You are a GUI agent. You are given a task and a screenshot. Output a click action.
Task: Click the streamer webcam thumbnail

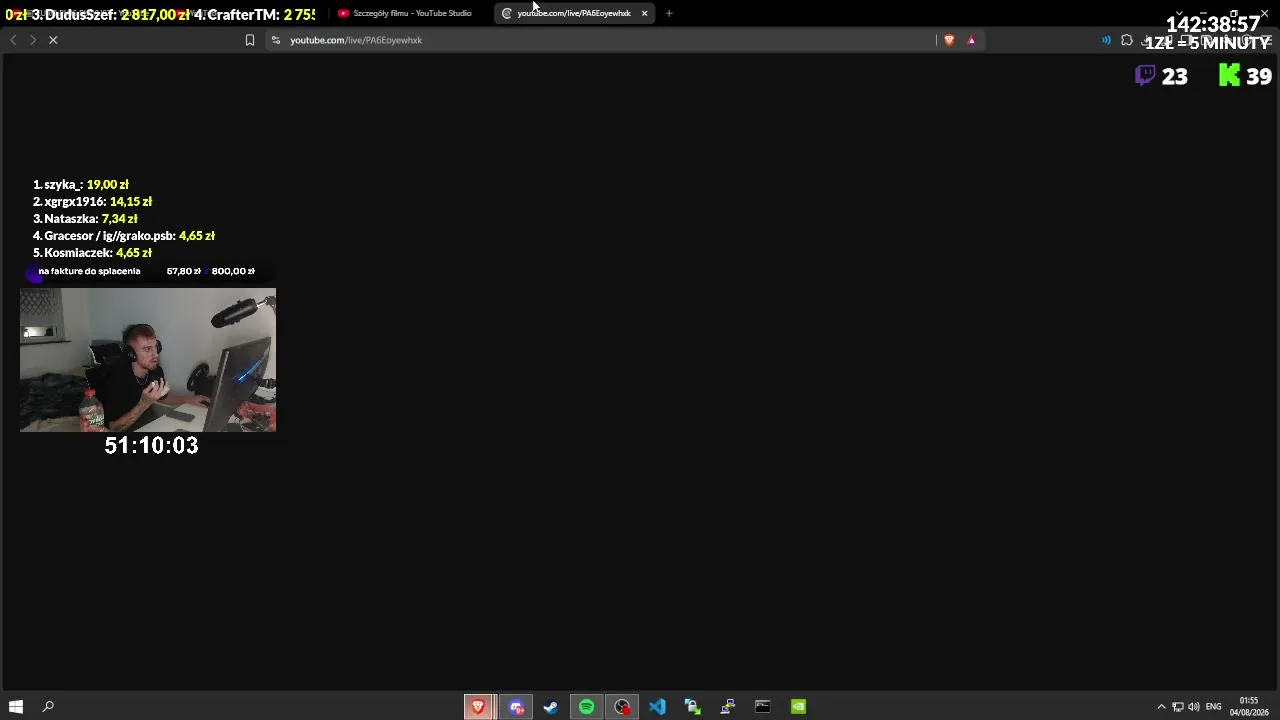pyautogui.click(x=148, y=360)
